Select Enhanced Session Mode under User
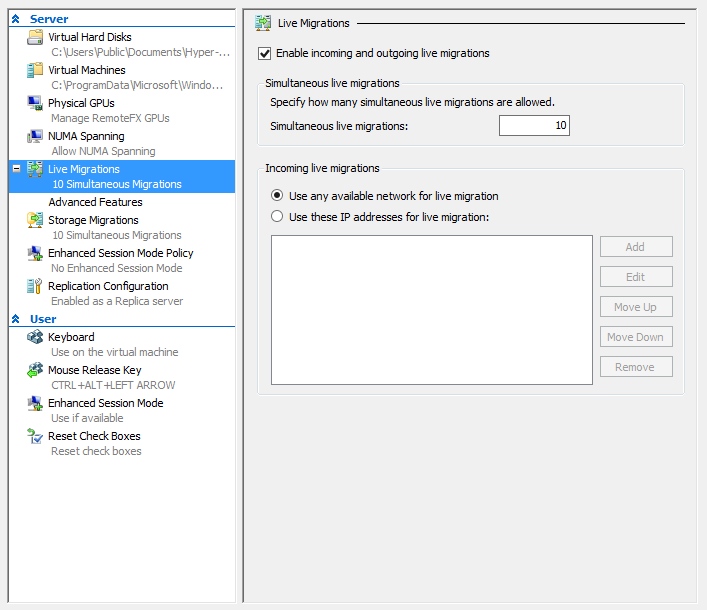This screenshot has height=610, width=707. coord(105,403)
